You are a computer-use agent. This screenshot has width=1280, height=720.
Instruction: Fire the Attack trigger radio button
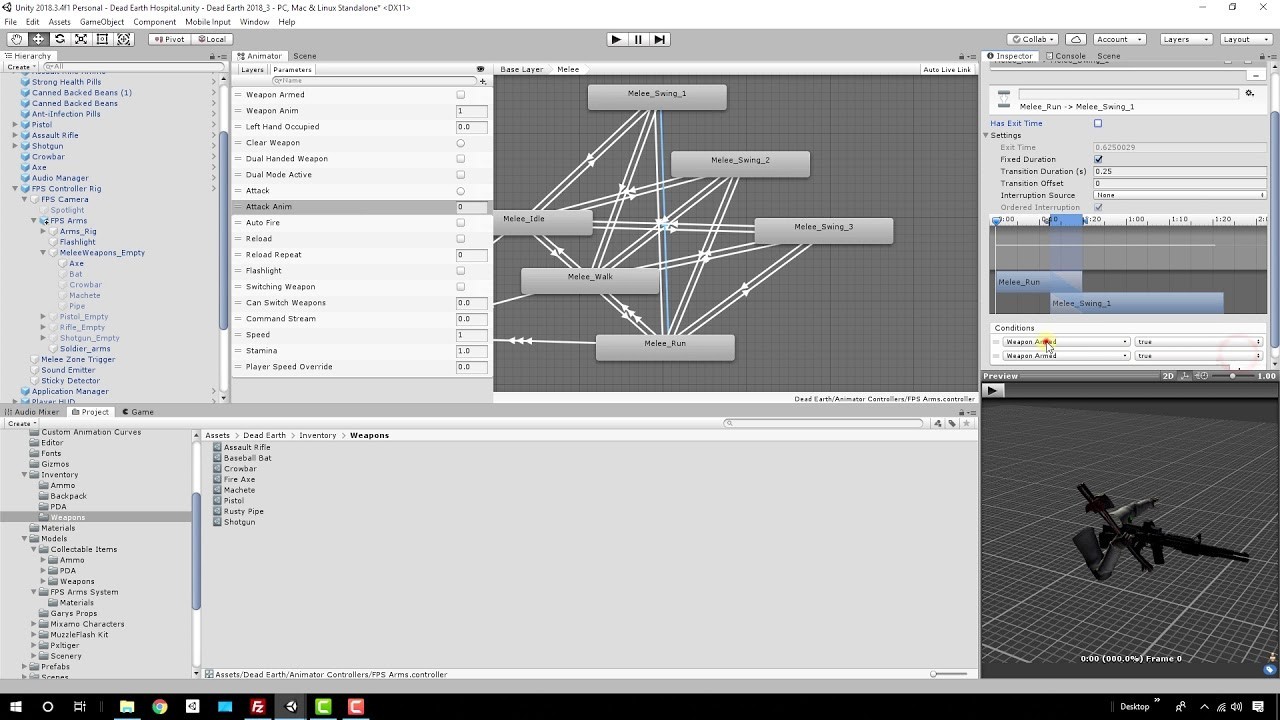pos(460,191)
